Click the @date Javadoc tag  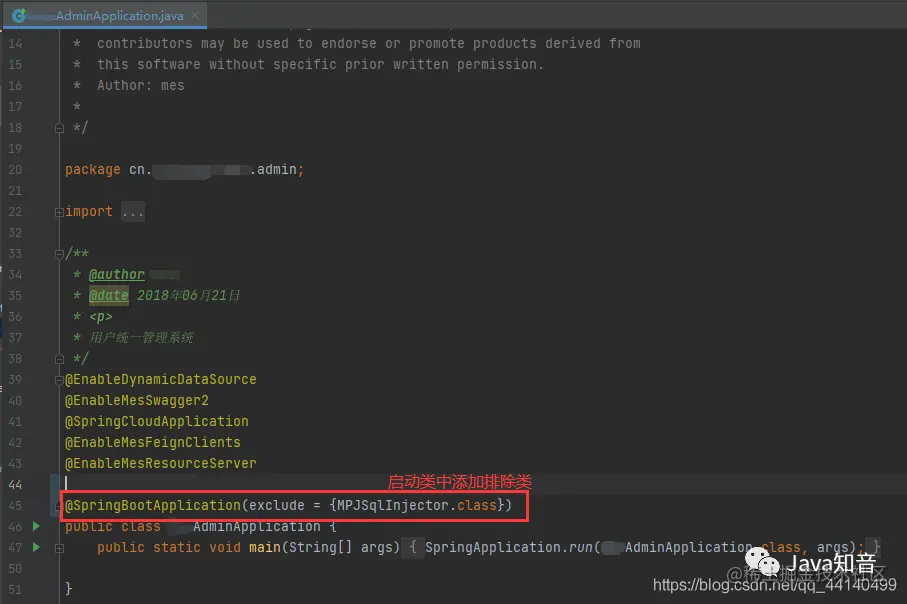(x=109, y=296)
